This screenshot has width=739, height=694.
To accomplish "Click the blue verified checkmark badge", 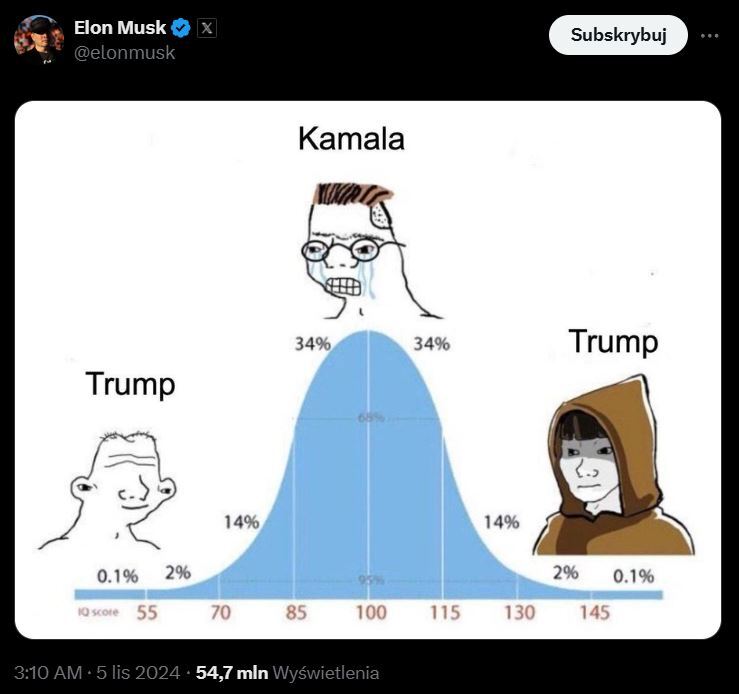I will coord(181,28).
